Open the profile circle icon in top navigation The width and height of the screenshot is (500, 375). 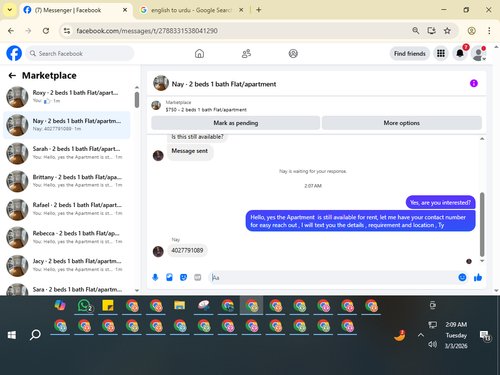pos(293,53)
